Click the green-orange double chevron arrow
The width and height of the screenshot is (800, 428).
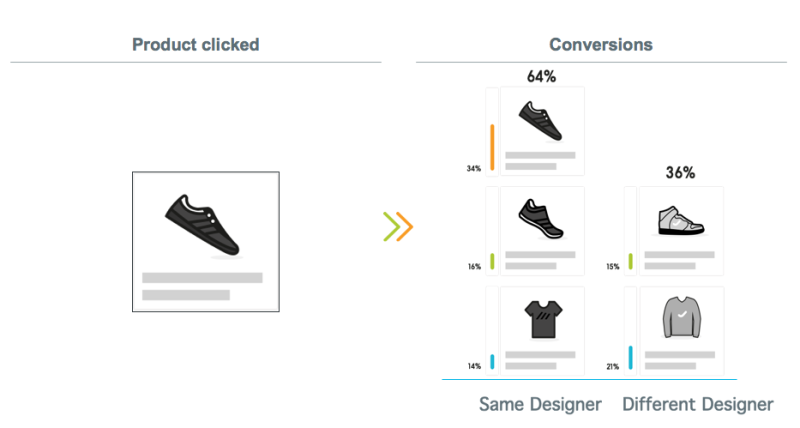point(397,227)
